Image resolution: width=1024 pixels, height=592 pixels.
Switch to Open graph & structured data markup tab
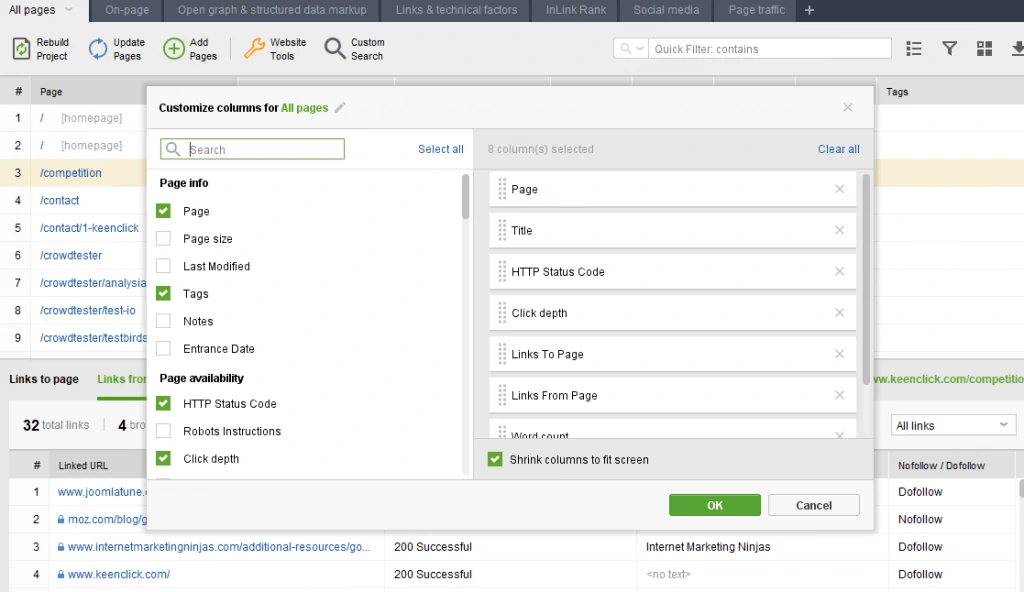pyautogui.click(x=272, y=10)
